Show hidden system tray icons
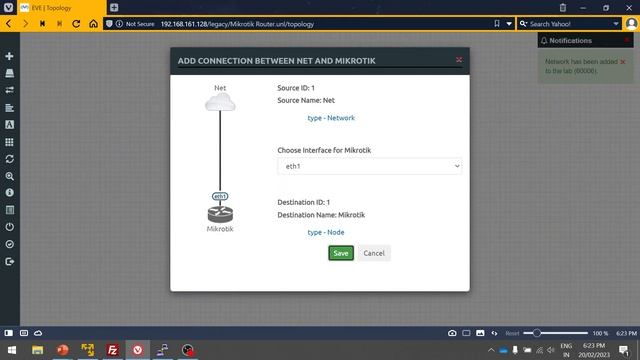 (491, 350)
